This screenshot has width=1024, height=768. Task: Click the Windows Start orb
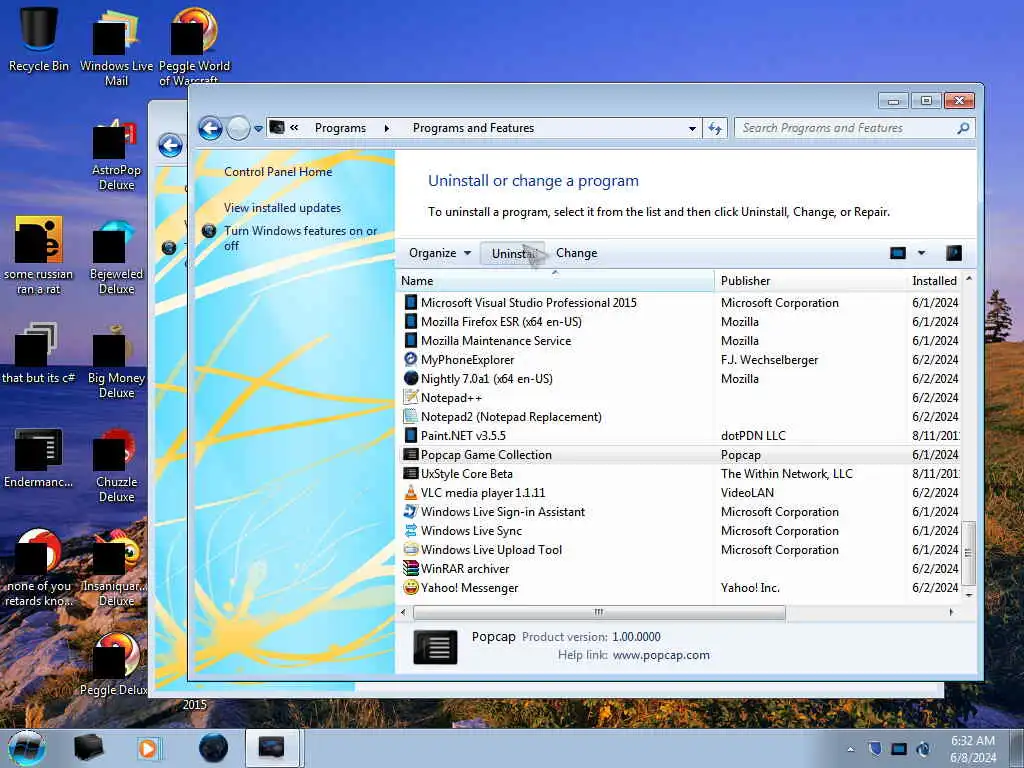point(27,748)
